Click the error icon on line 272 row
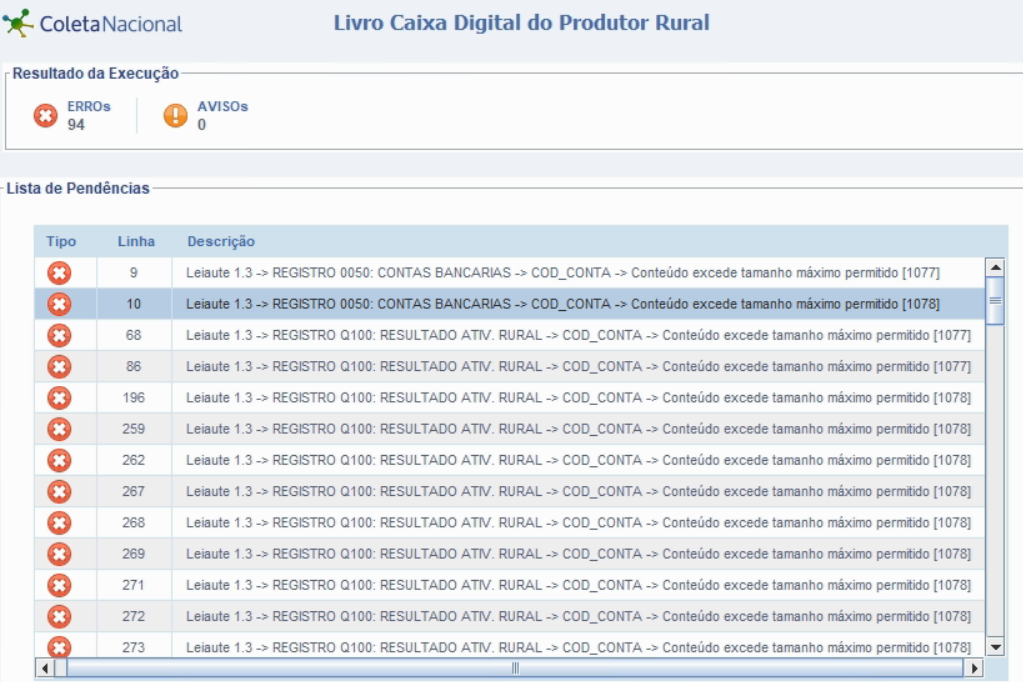This screenshot has height=682, width=1023. click(x=60, y=616)
